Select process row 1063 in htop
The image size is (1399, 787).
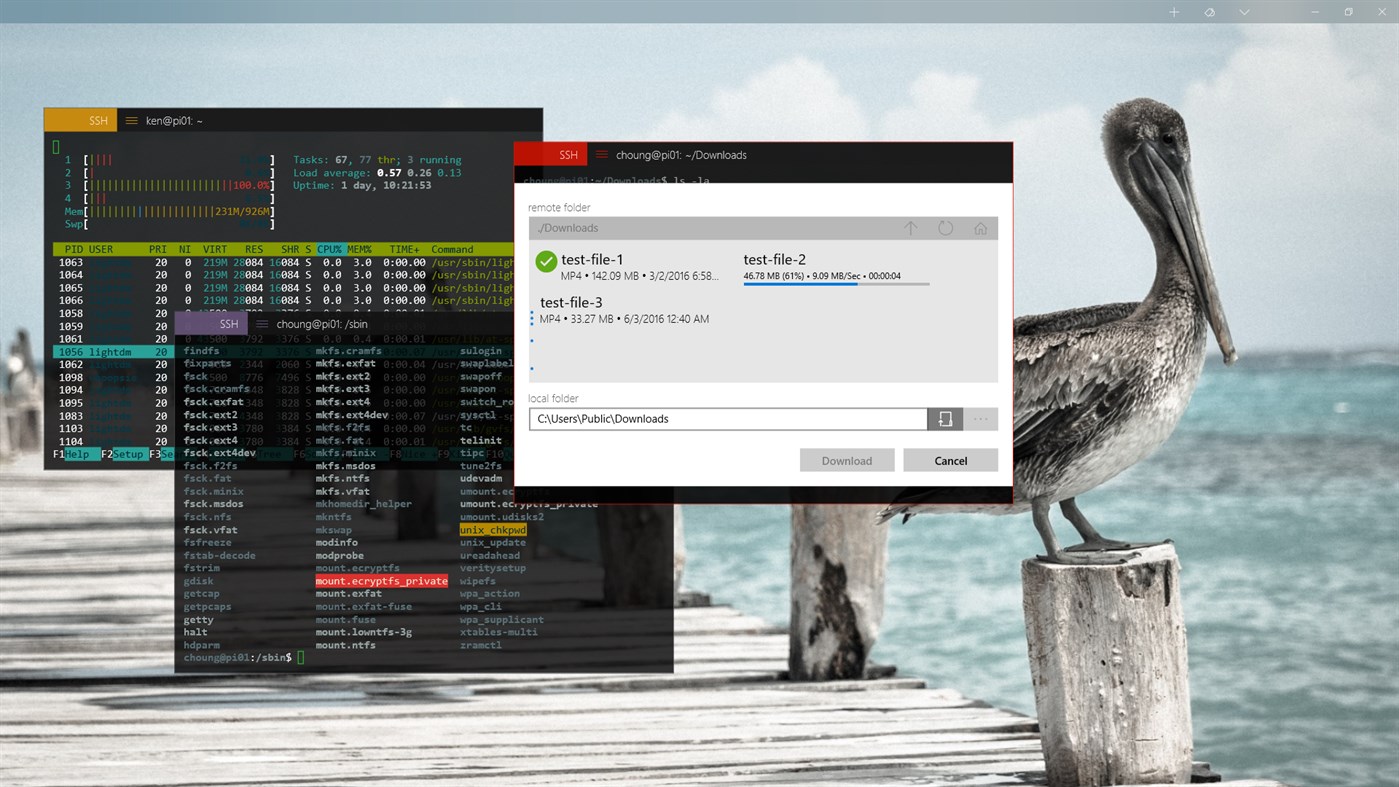point(283,263)
